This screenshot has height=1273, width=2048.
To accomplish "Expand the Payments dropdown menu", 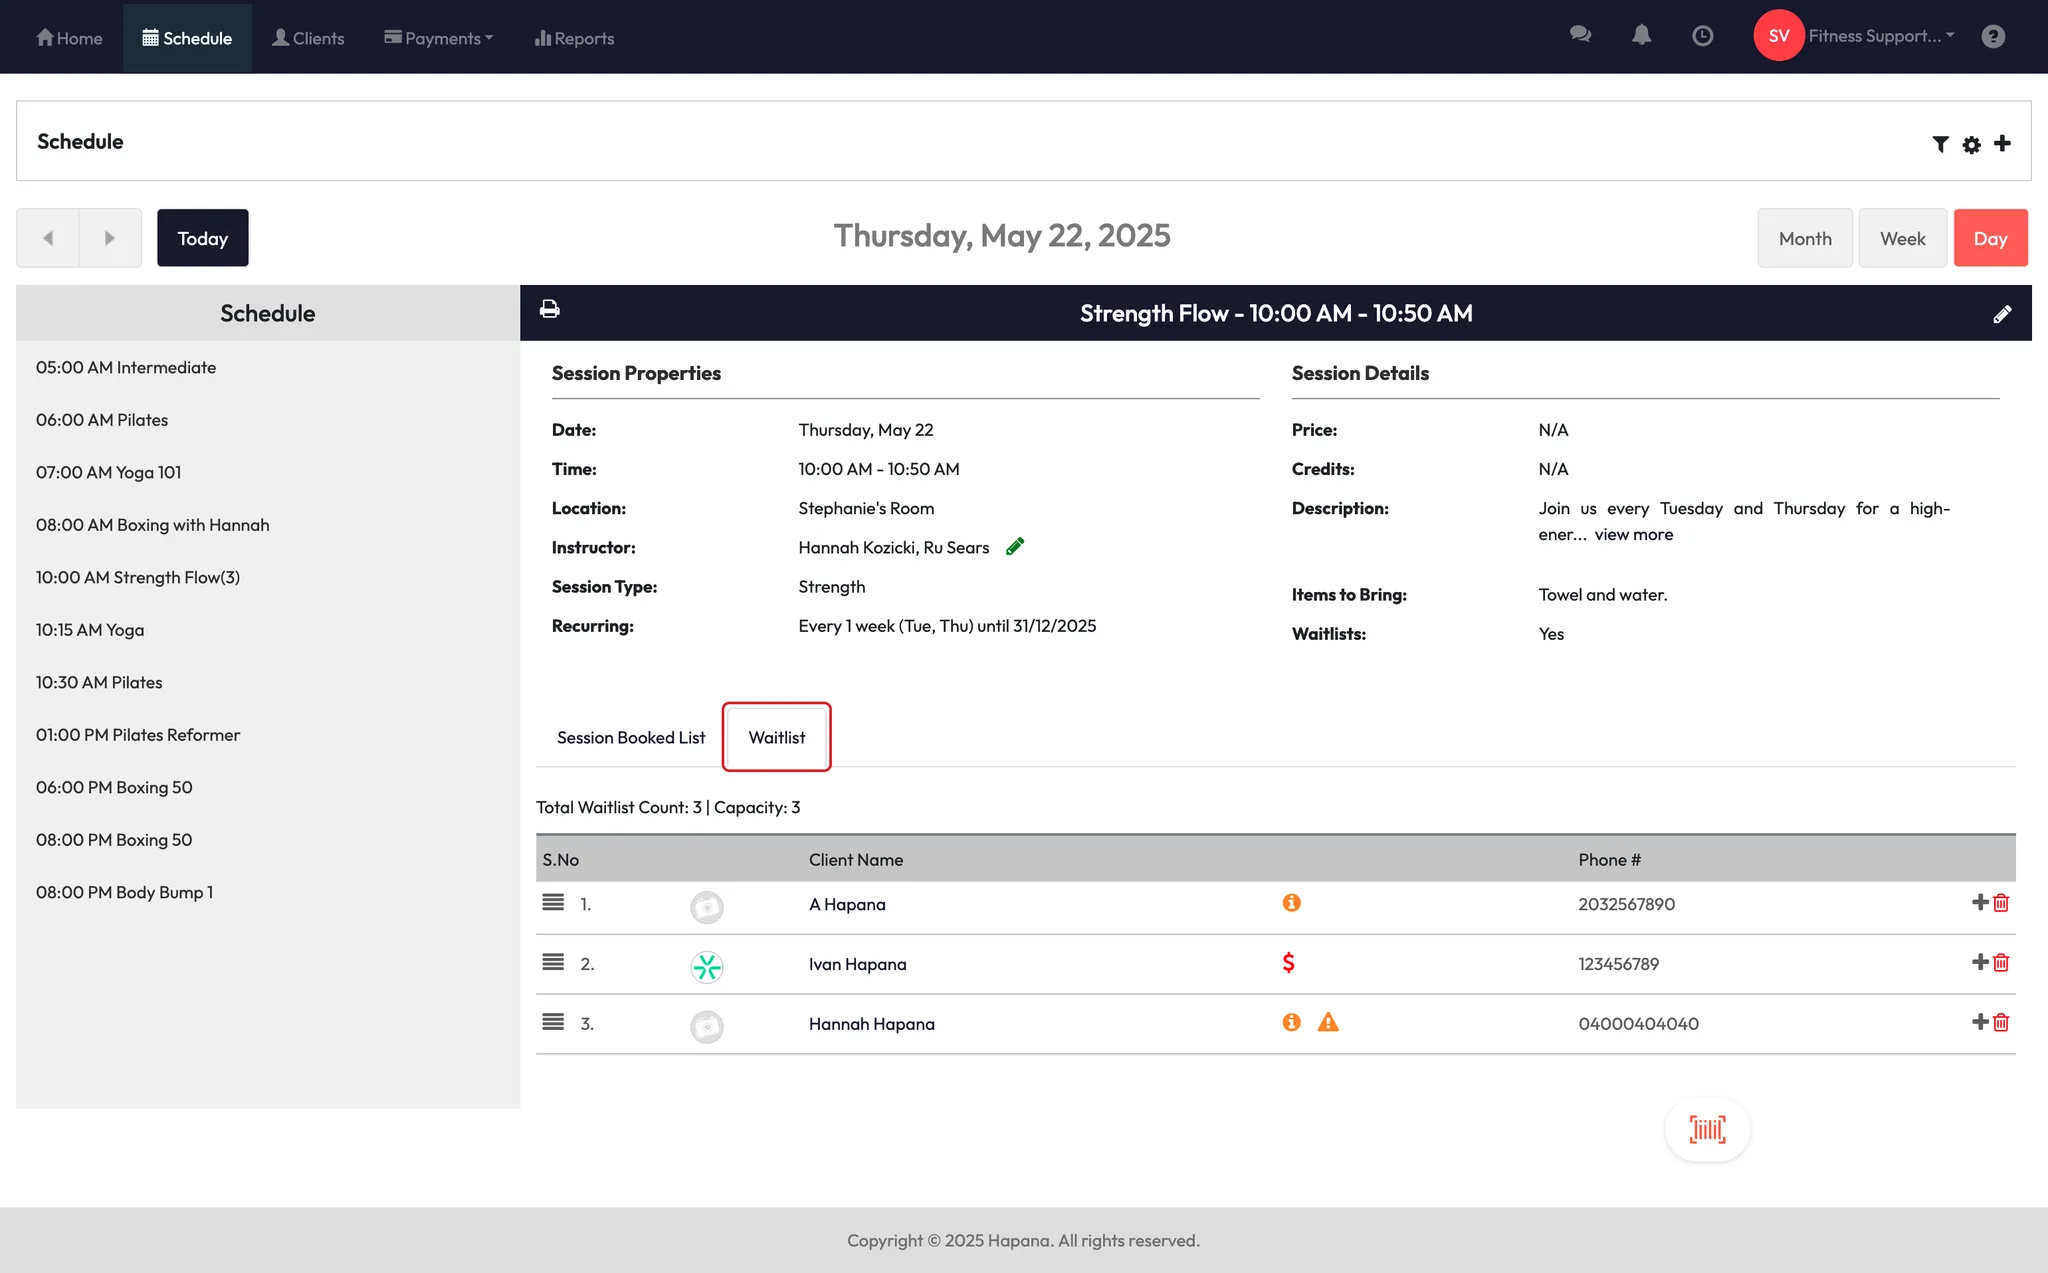I will pyautogui.click(x=438, y=38).
